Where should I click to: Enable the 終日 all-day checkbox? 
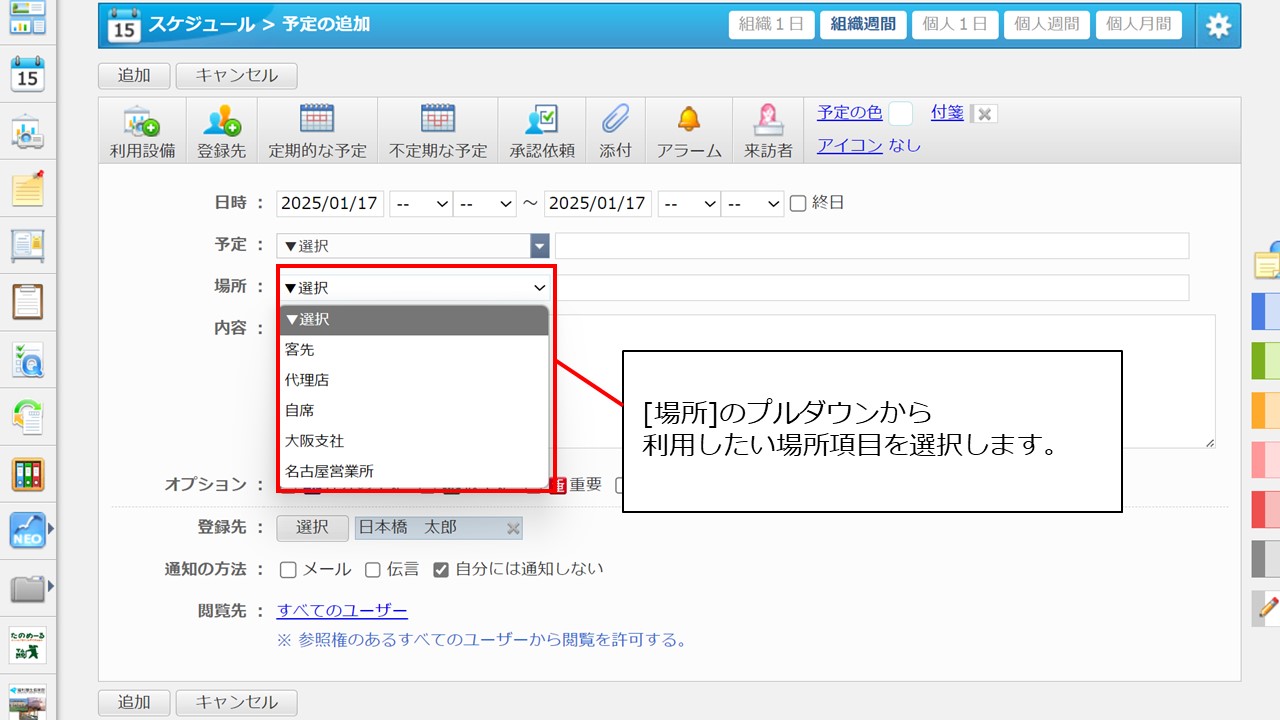pos(798,203)
